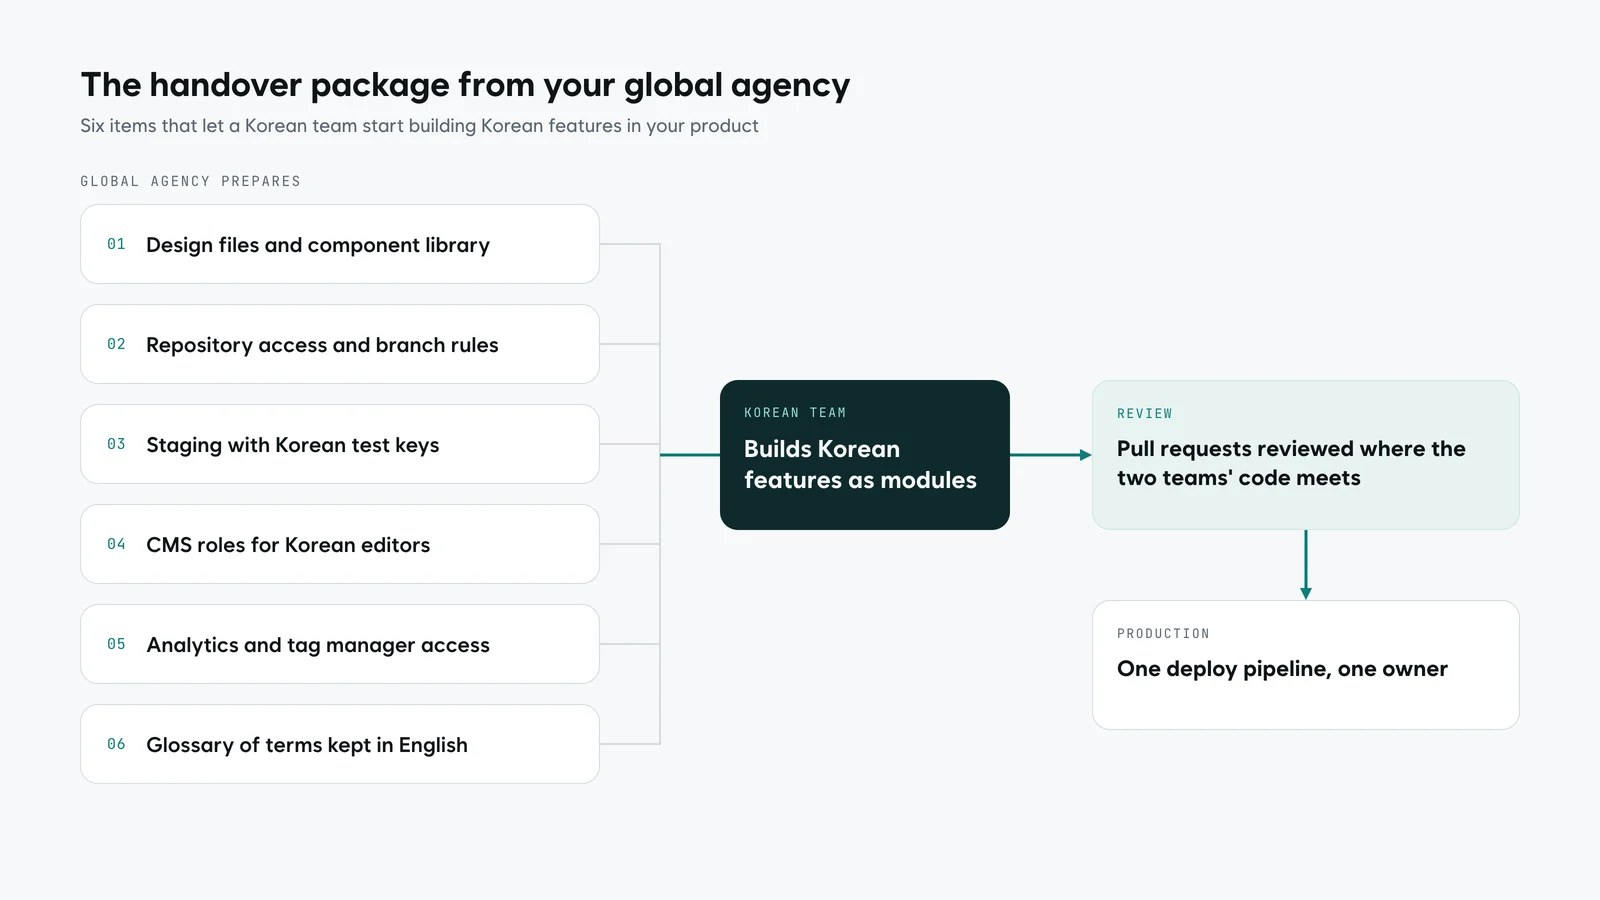Click the 'GLOBAL AGENCY PREPARES' label
Viewport: 1600px width, 900px height.
[x=190, y=181]
